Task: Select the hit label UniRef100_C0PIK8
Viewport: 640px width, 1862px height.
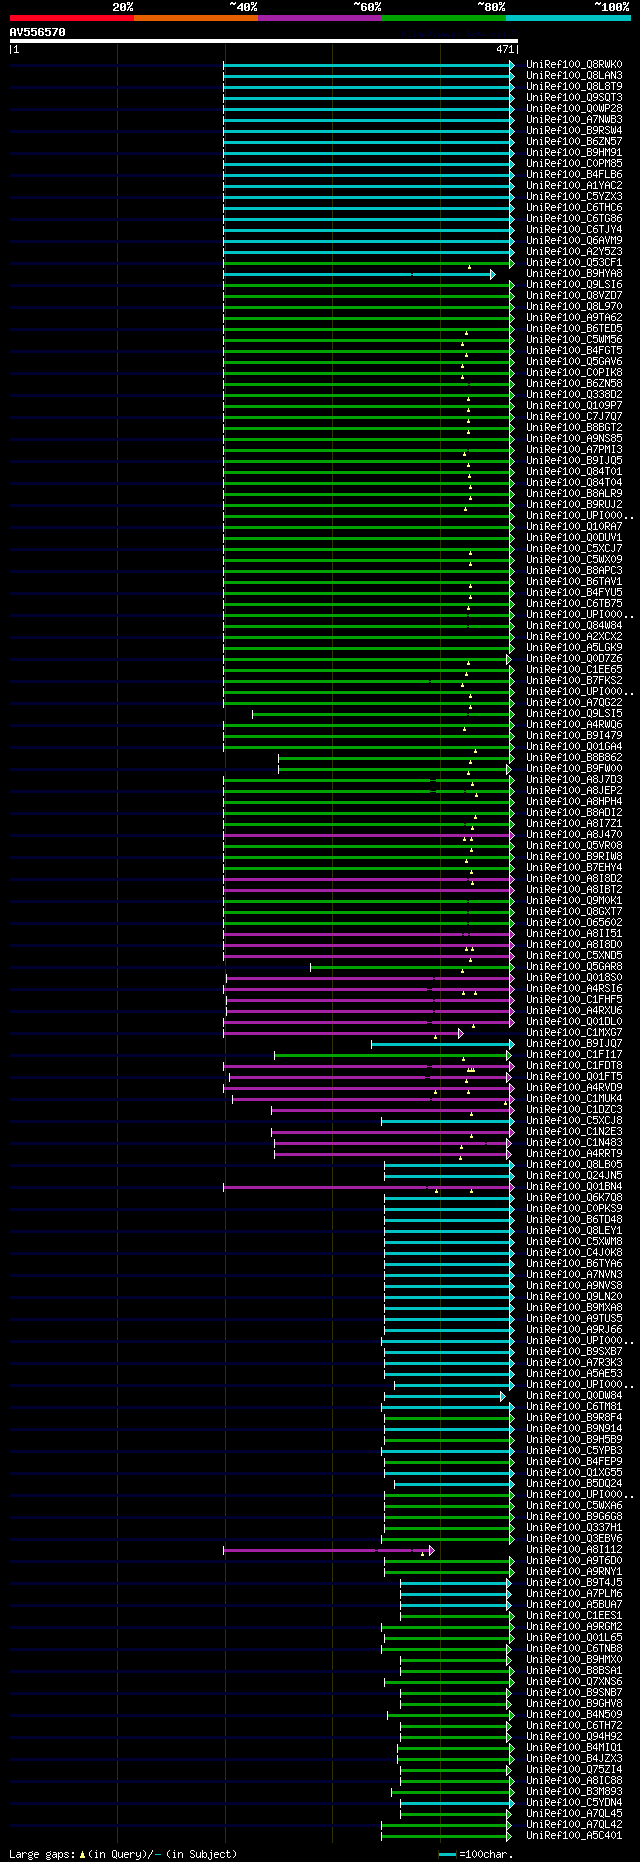Action: pos(574,372)
